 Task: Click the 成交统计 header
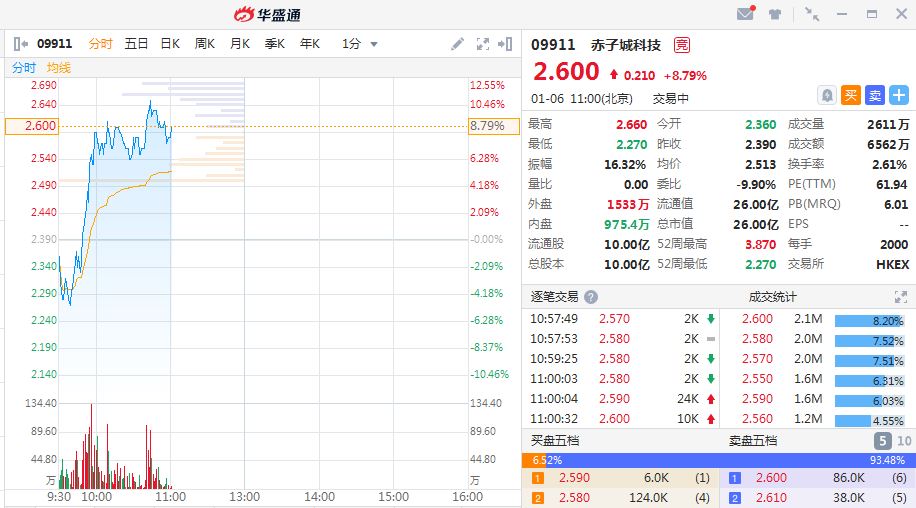772,297
